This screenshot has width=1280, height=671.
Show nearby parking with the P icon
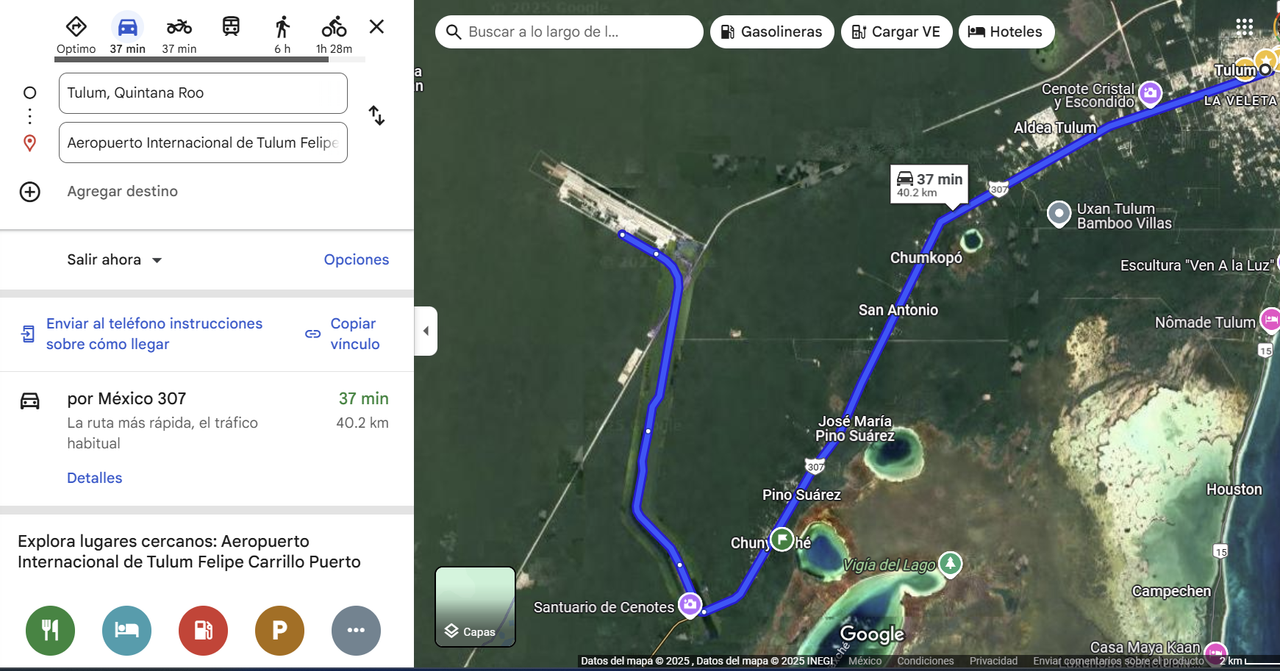point(280,630)
